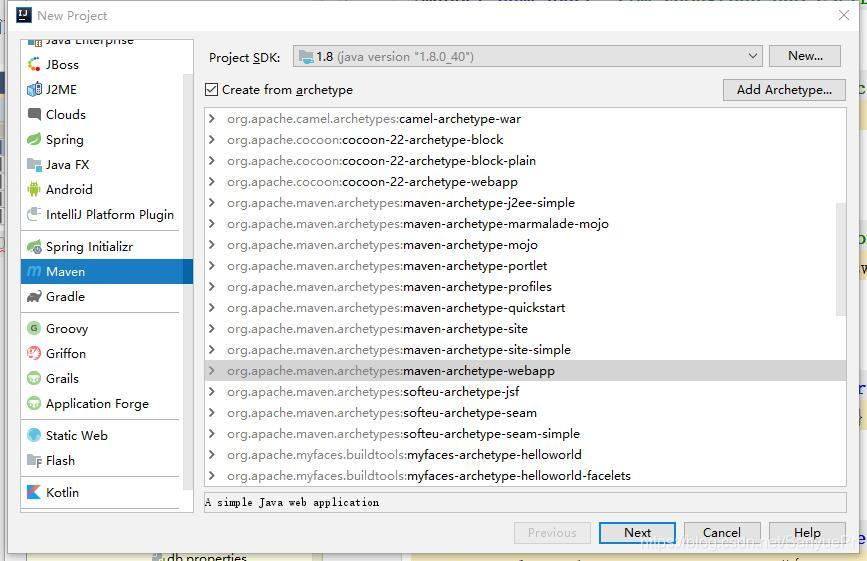Click the Clouds icon
867x561 pixels.
pos(34,114)
